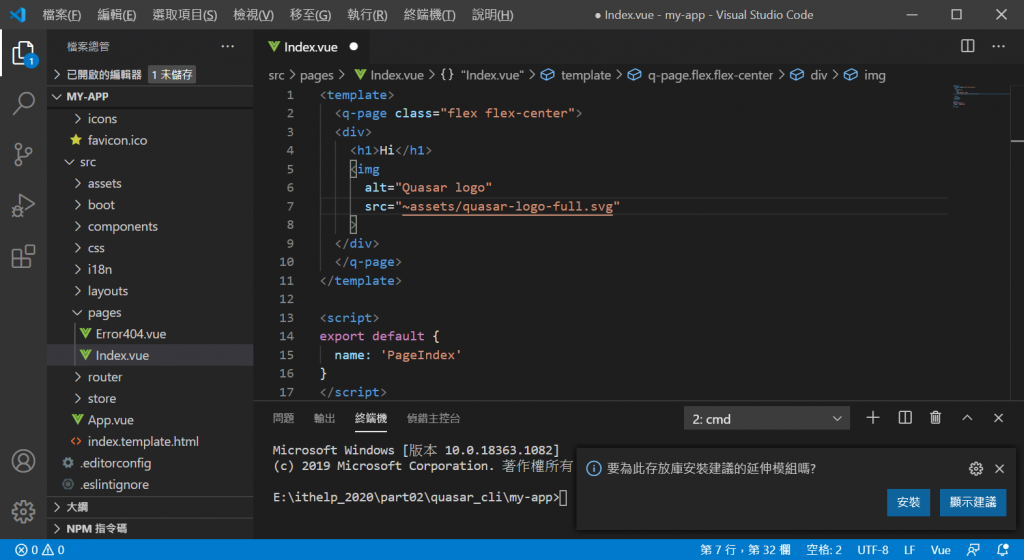Screen dimensions: 1024x560
Task: Open the Explorer view in activity bar
Action: tap(24, 53)
